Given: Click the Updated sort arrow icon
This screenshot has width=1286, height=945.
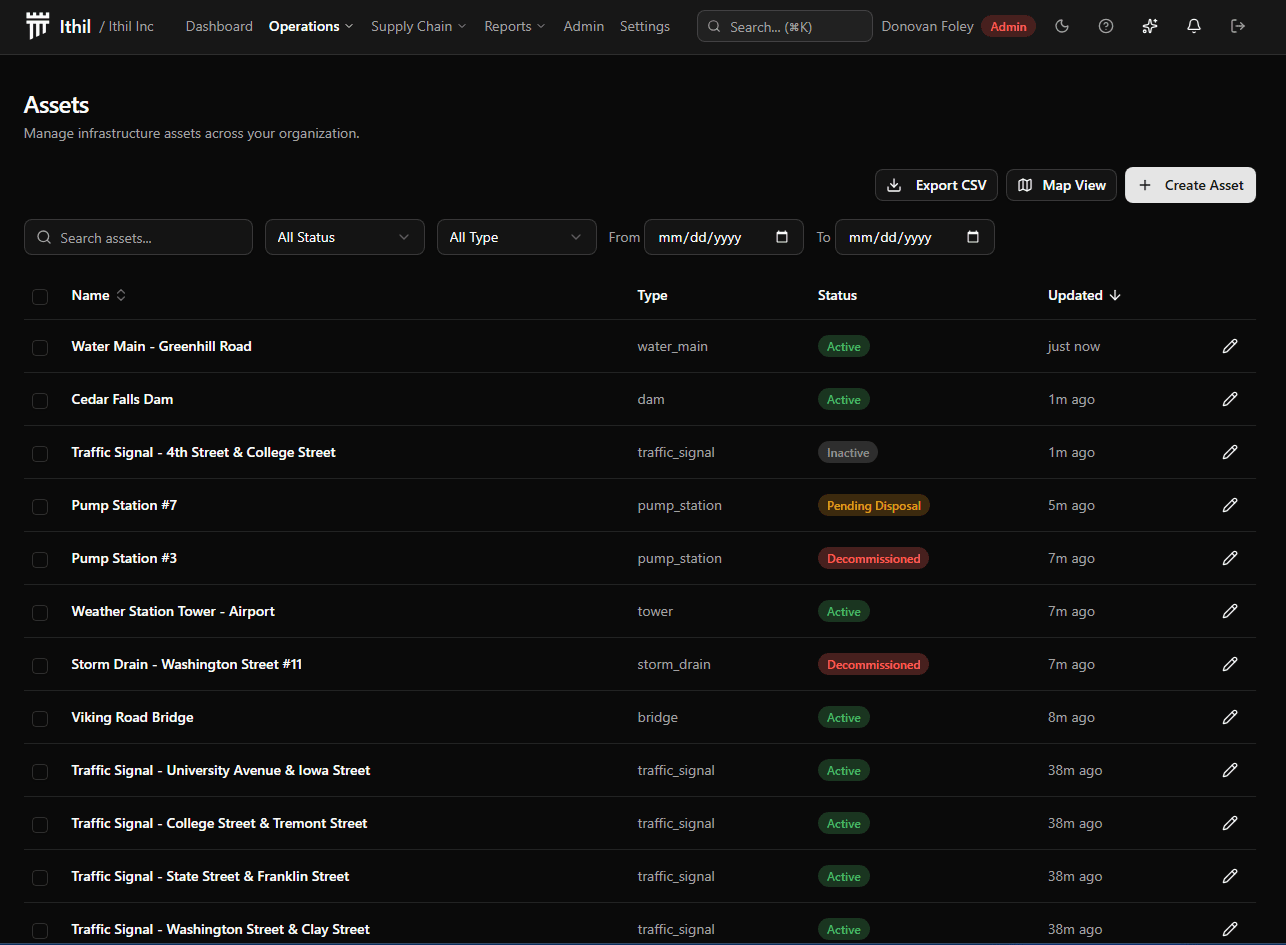Looking at the screenshot, I should click(1115, 295).
